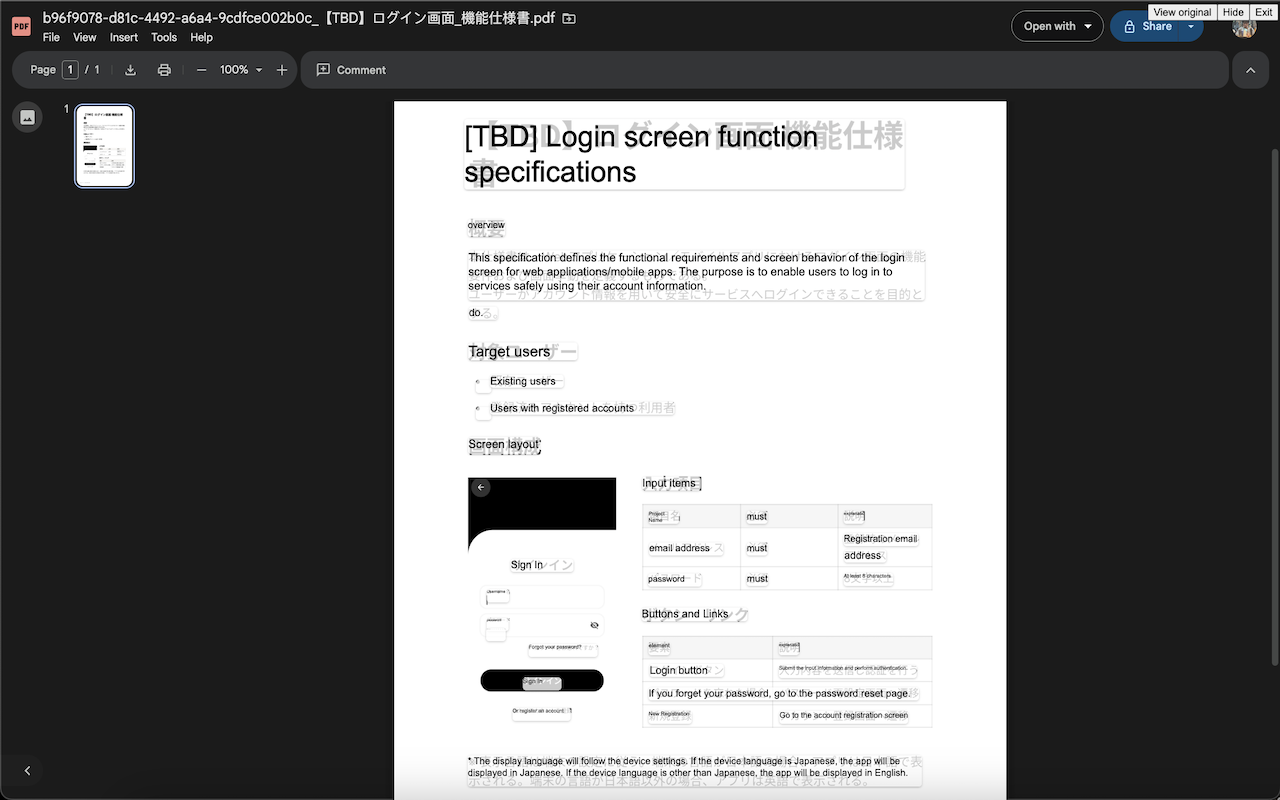Screen dimensions: 1280x800
Task: Expand the arrow beside the Share button
Action: [1191, 26]
